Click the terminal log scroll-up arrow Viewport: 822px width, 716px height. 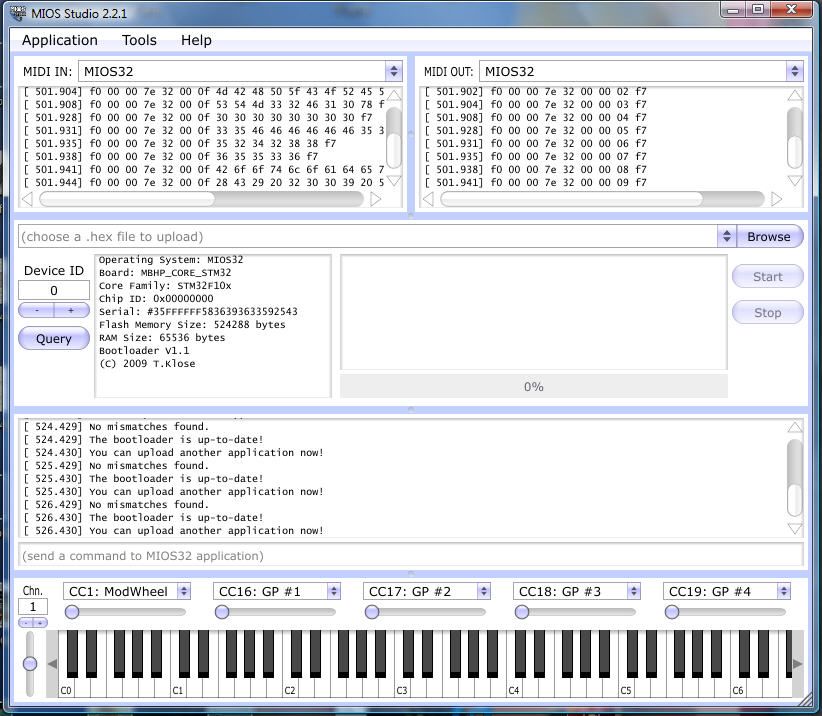795,427
